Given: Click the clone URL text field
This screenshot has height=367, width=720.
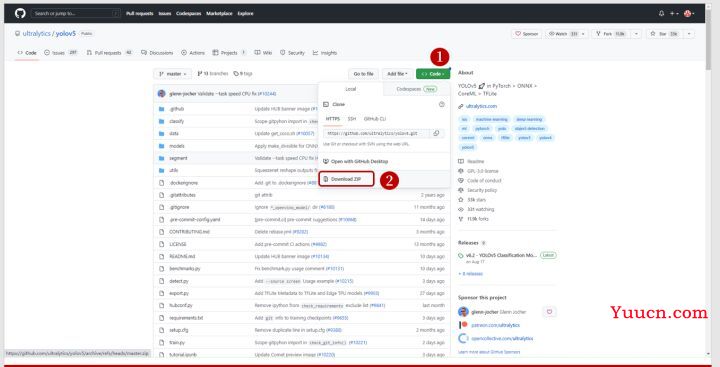Looking at the screenshot, I should pyautogui.click(x=376, y=133).
